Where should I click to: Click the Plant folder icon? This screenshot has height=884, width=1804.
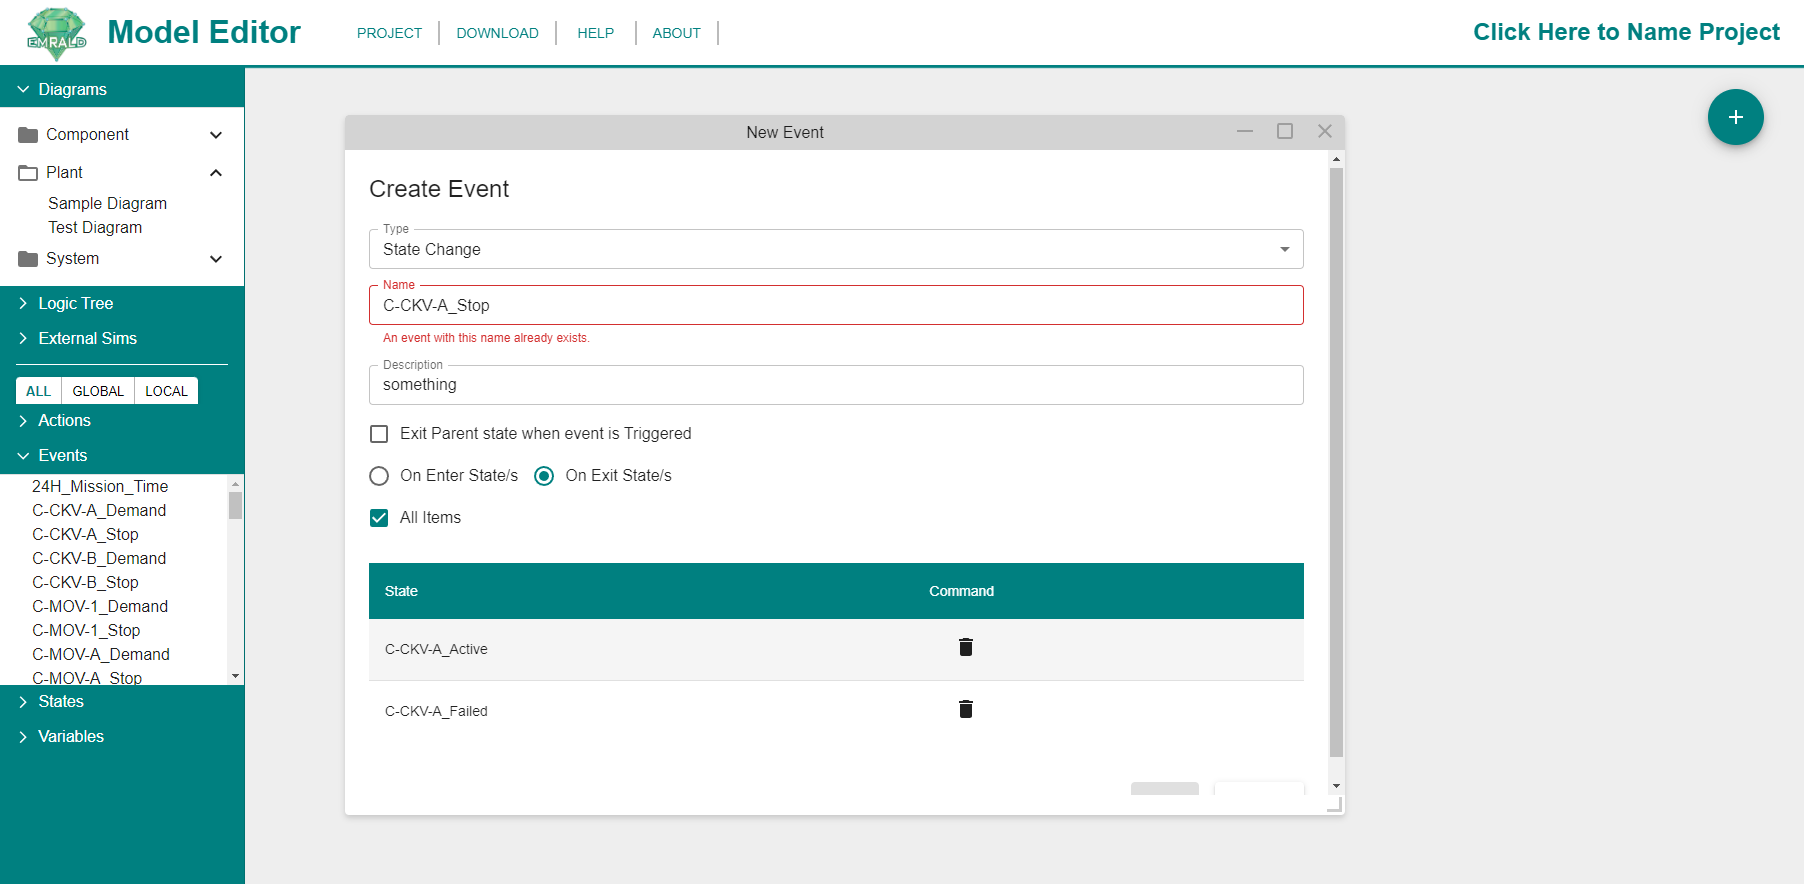point(28,173)
